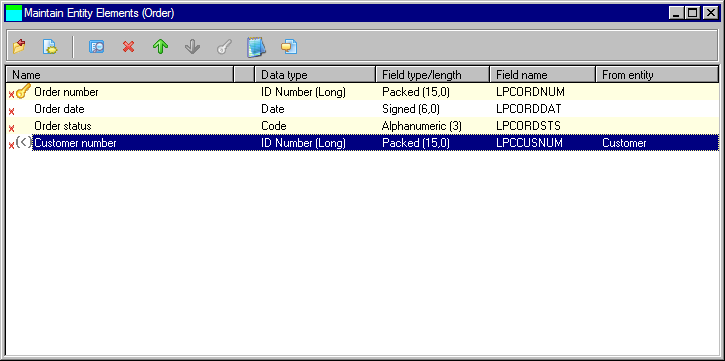
Task: Close the Maintain Entity Elements window
Action: (710, 13)
